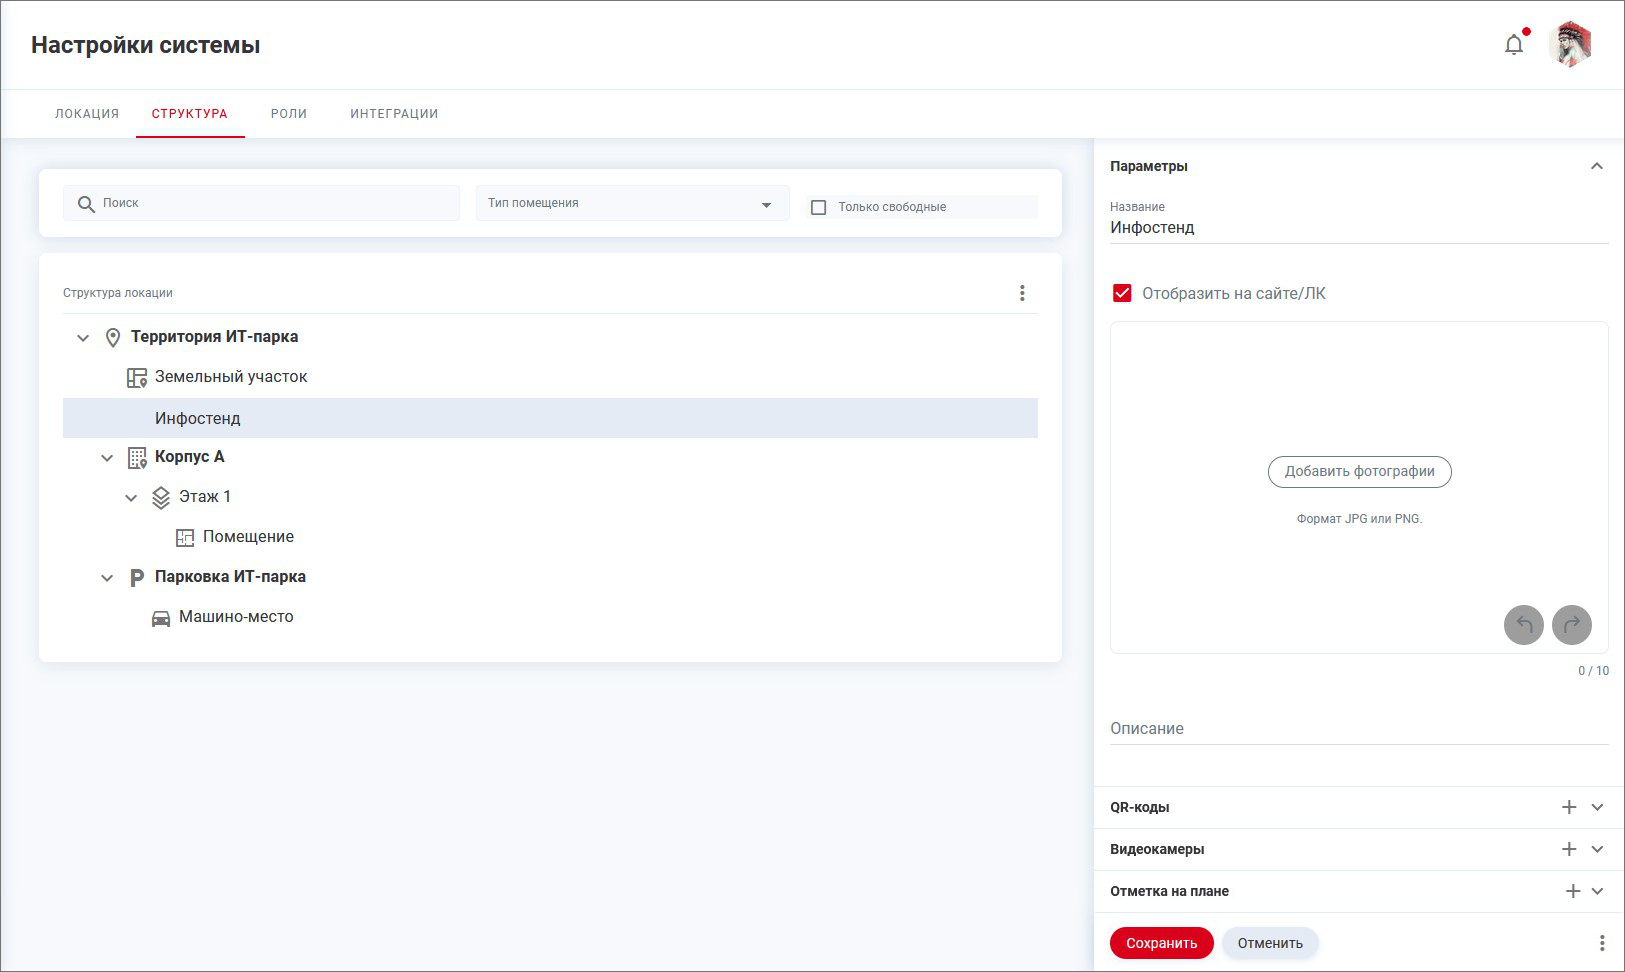Collapse the 'Корпус А' tree node
The image size is (1625, 972).
(107, 458)
